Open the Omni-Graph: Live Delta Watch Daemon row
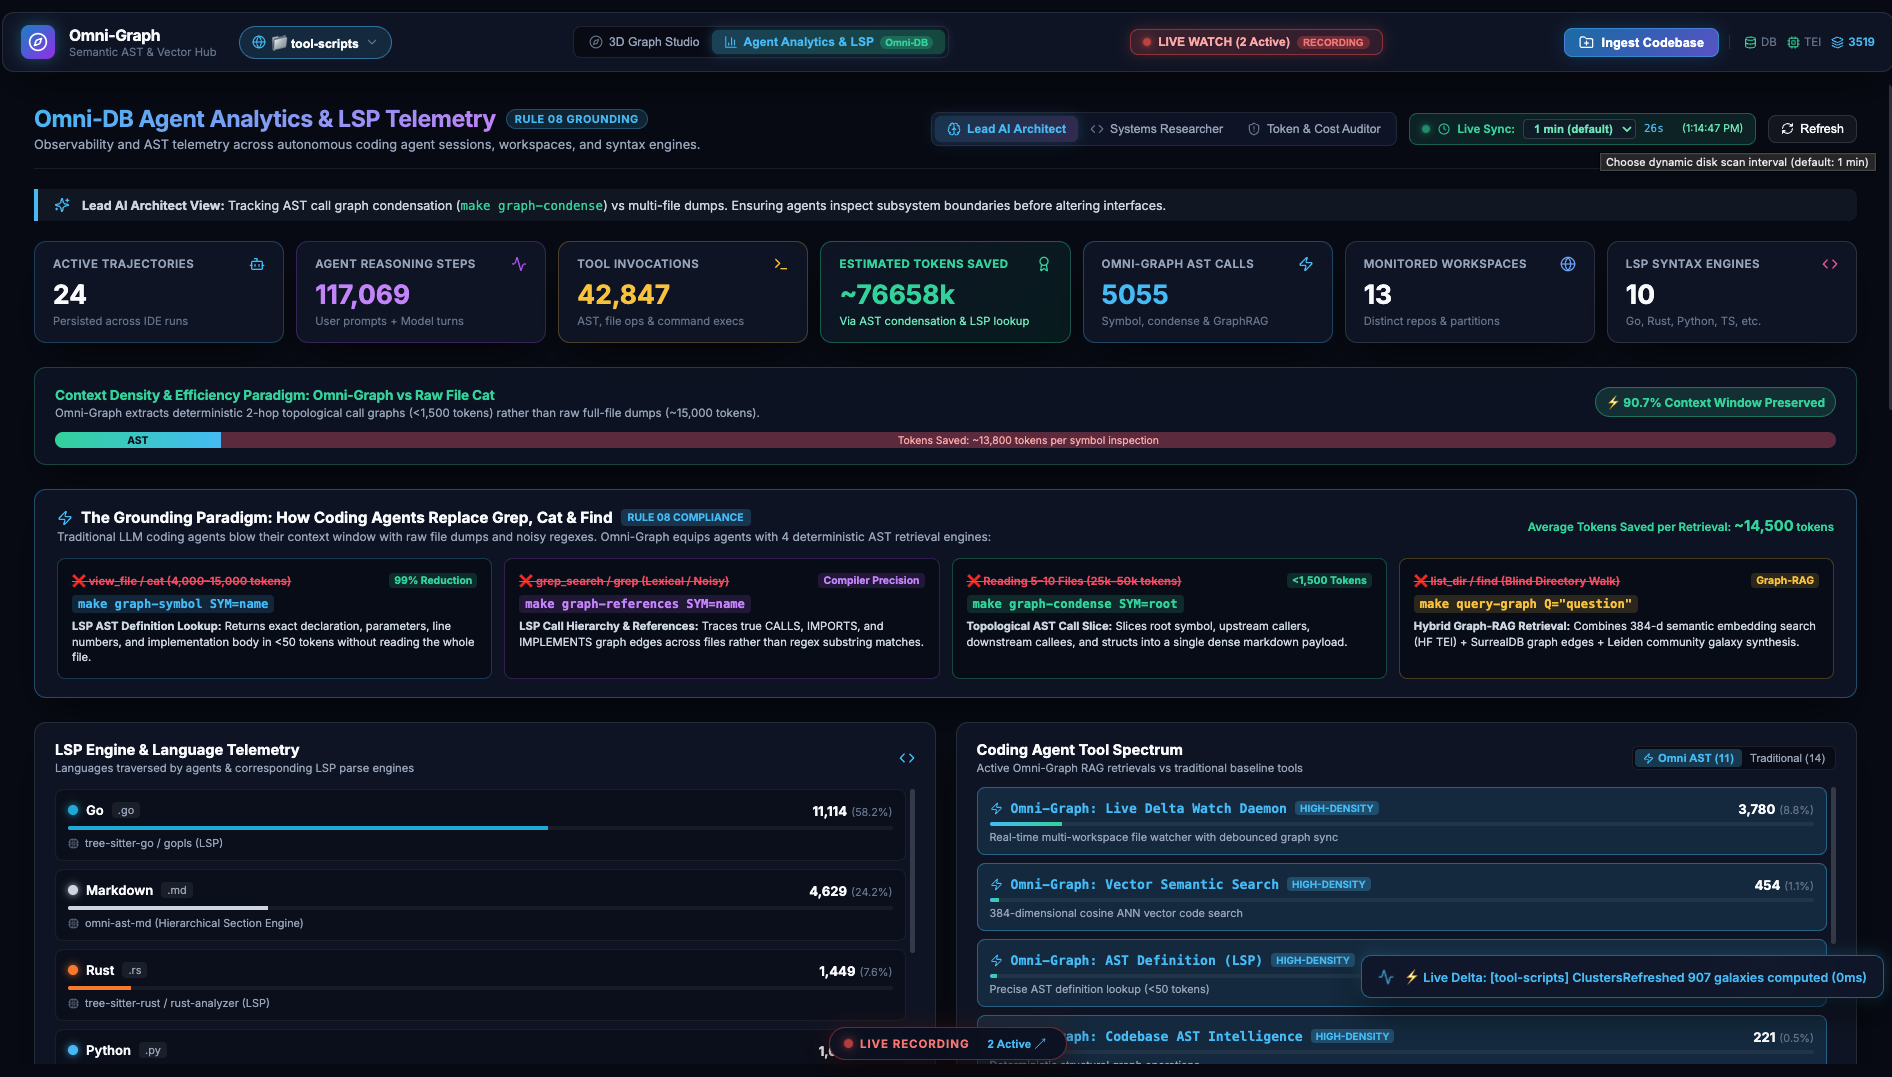Image resolution: width=1892 pixels, height=1077 pixels. pos(1401,821)
